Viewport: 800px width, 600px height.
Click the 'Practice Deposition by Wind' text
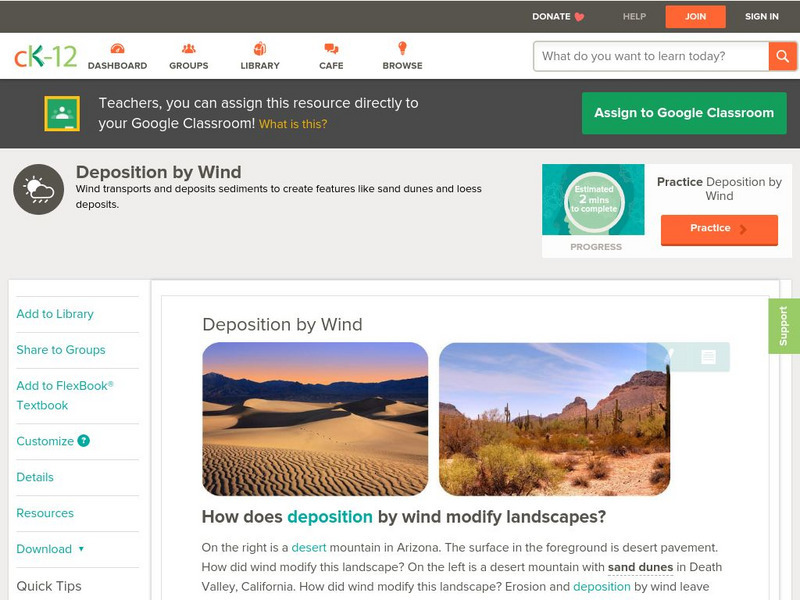(x=719, y=189)
